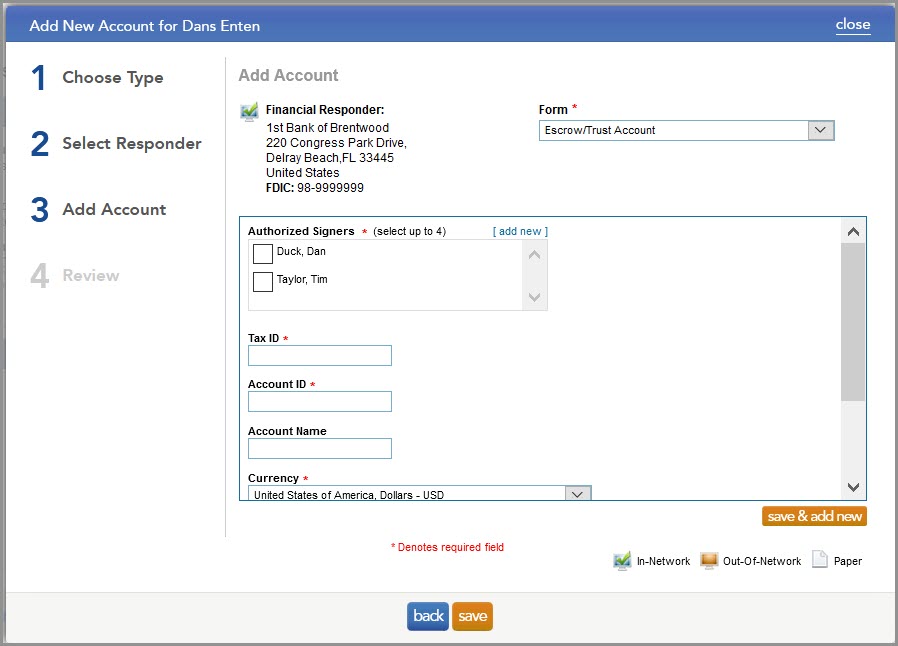This screenshot has height=646, width=898.
Task: Open the Form dropdown showing Escrow/Trust Account
Action: tap(820, 129)
